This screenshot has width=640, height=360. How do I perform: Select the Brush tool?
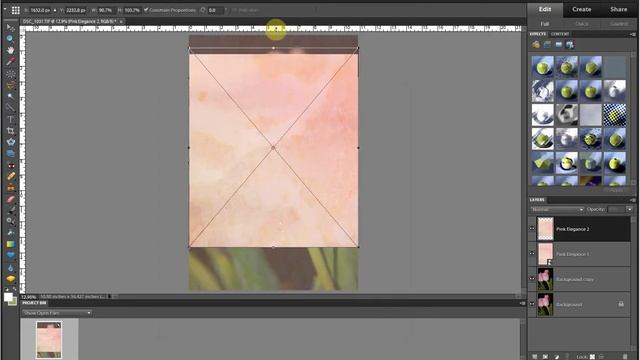(x=10, y=210)
